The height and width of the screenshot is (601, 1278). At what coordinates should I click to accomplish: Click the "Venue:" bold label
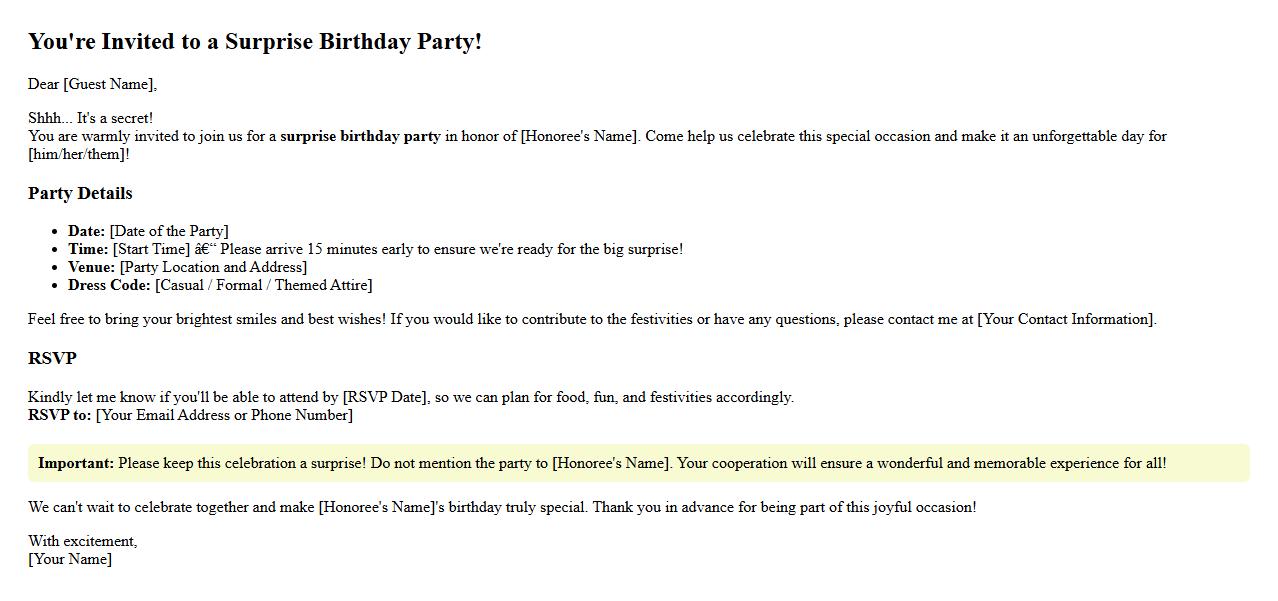pyautogui.click(x=91, y=267)
